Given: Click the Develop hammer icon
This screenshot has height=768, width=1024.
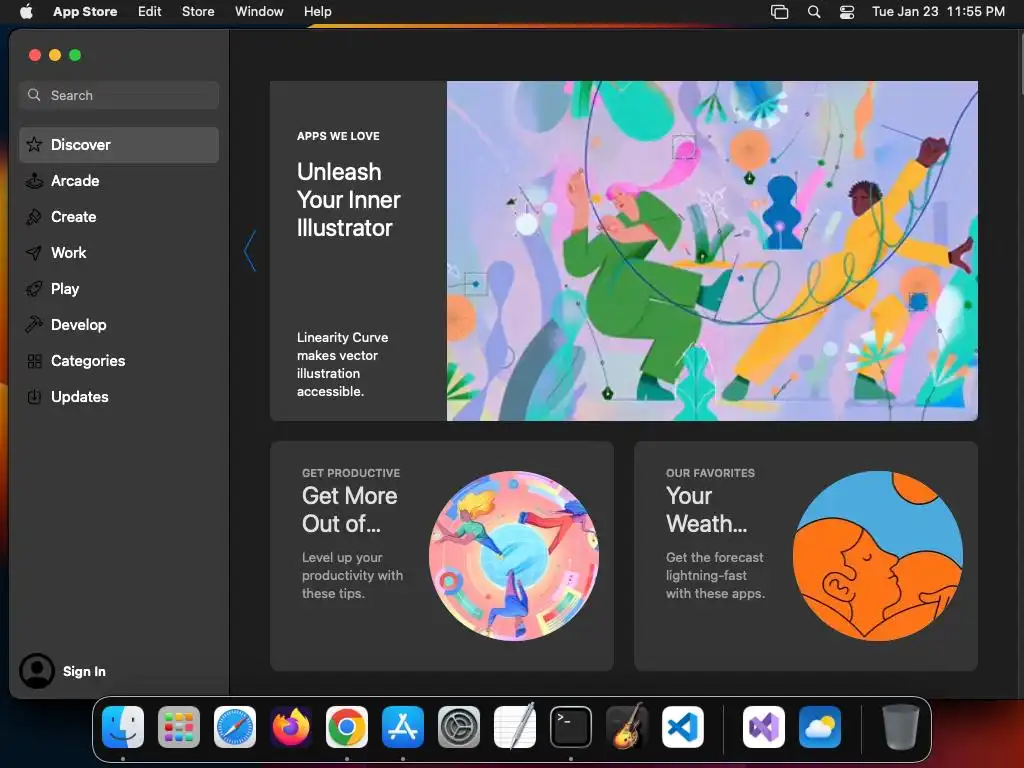Looking at the screenshot, I should coord(34,325).
